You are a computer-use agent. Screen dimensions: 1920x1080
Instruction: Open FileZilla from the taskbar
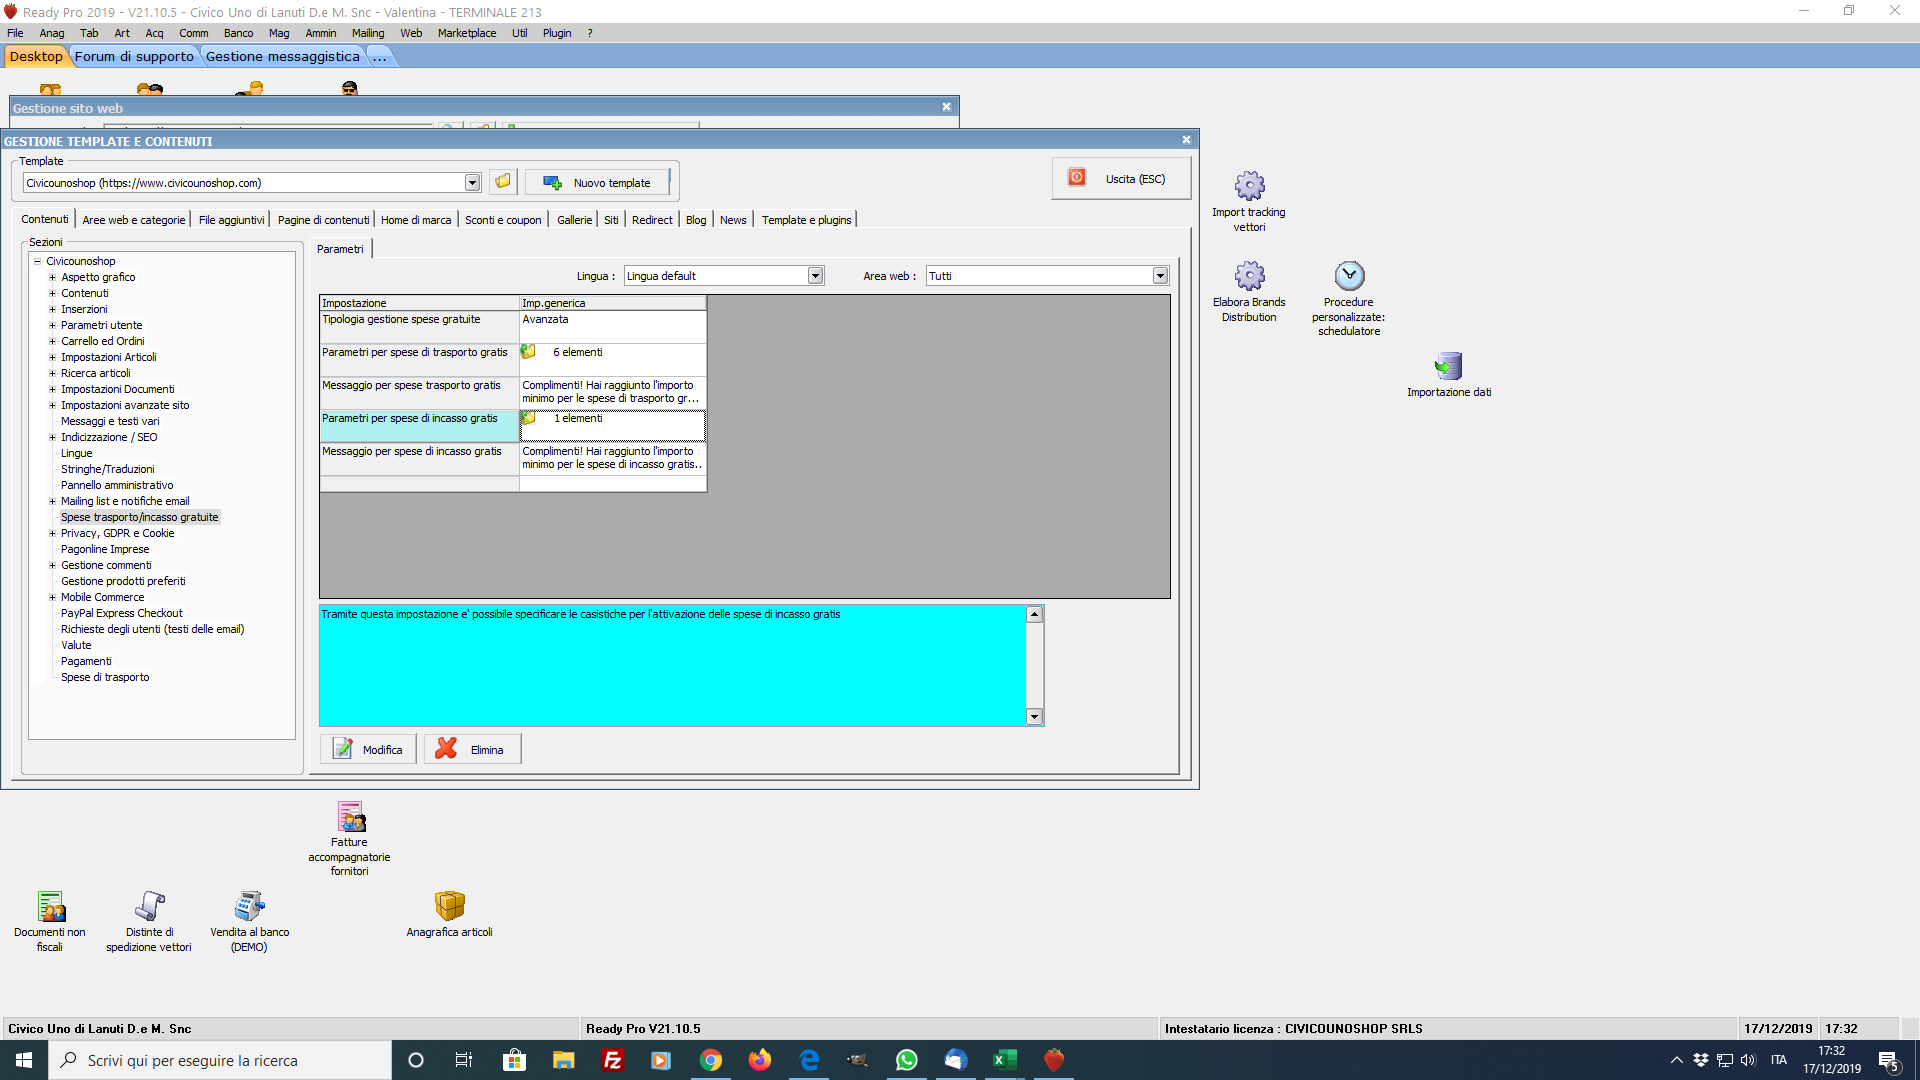click(x=613, y=1060)
